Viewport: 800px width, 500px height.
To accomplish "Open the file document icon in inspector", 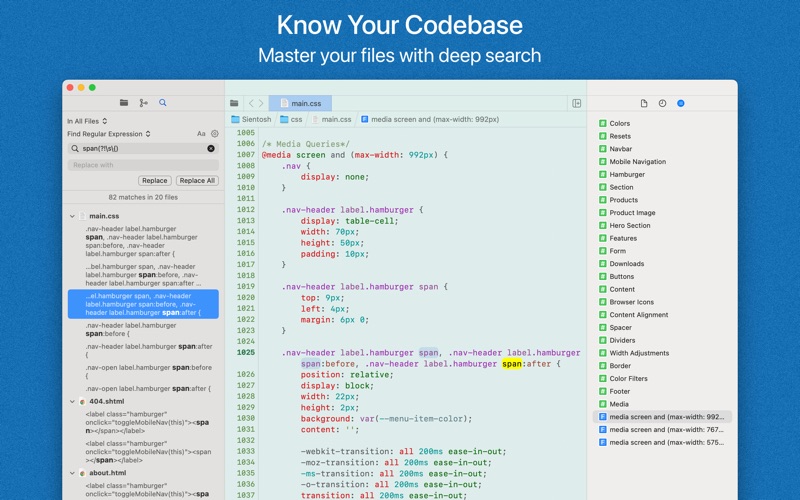I will (x=644, y=104).
